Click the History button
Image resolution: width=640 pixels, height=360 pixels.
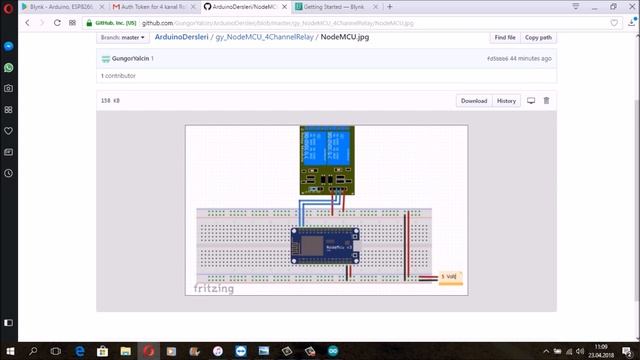click(x=506, y=101)
